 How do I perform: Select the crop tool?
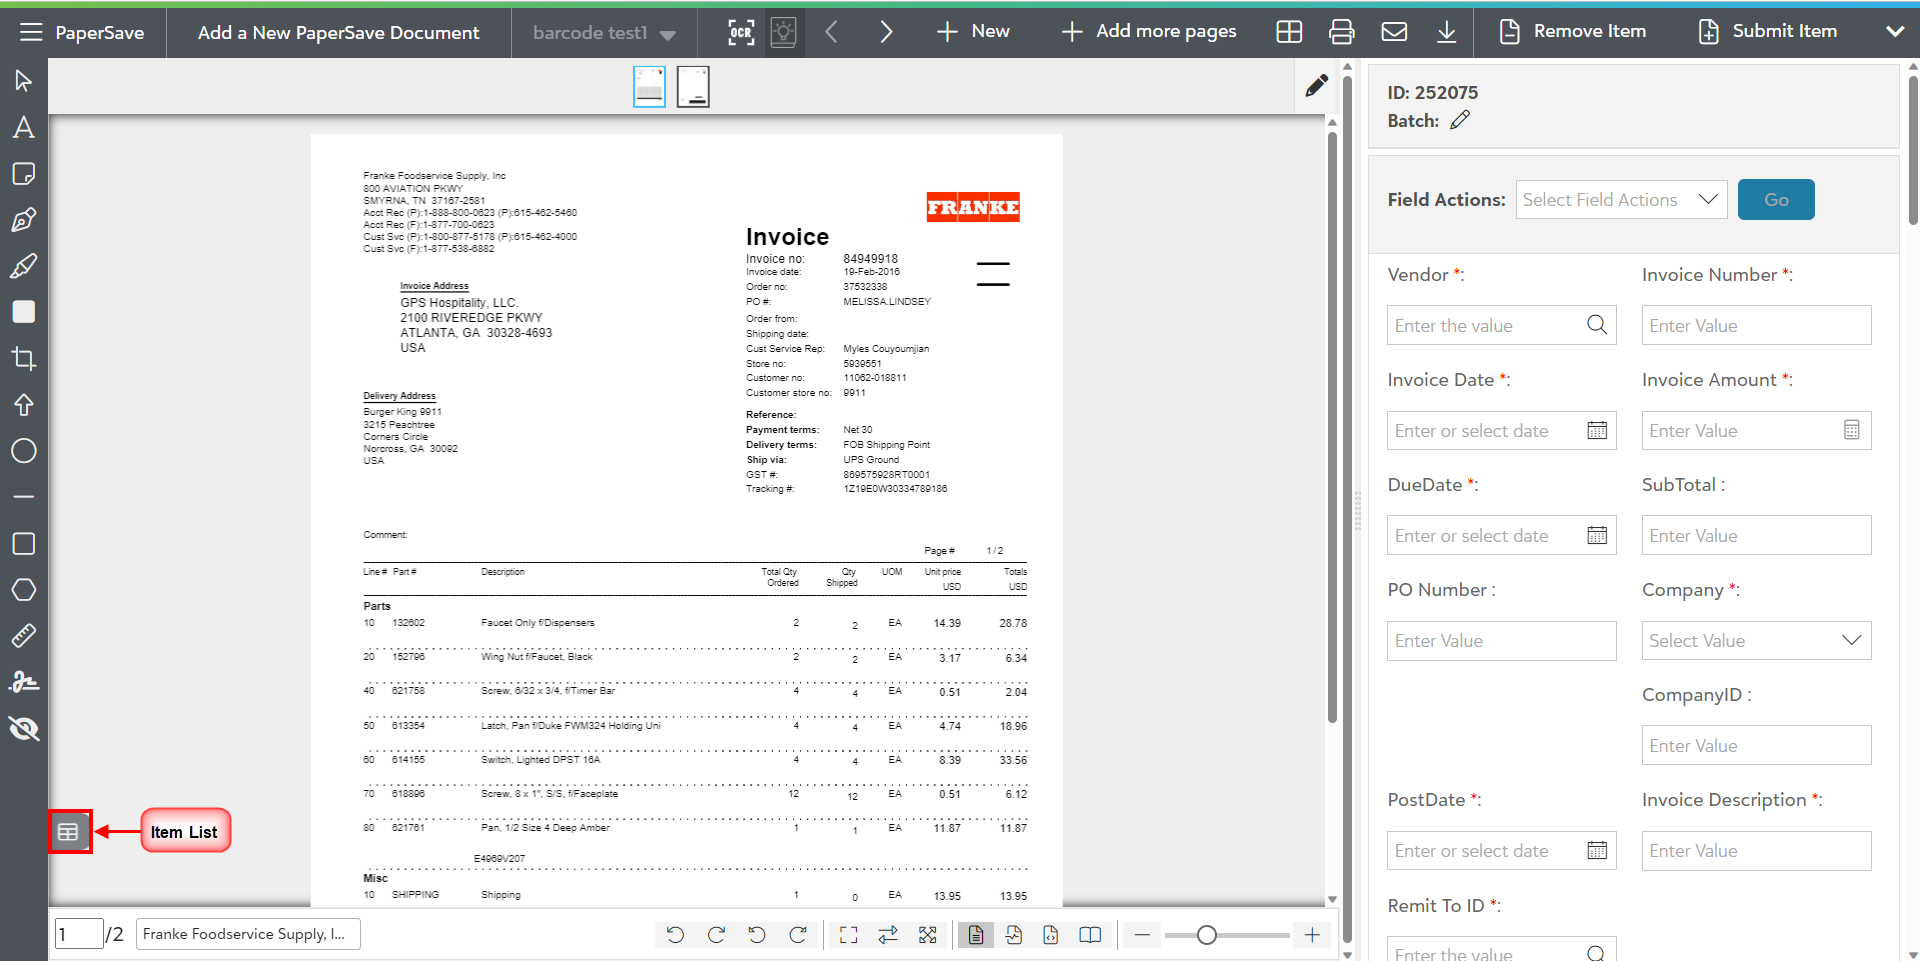[24, 358]
